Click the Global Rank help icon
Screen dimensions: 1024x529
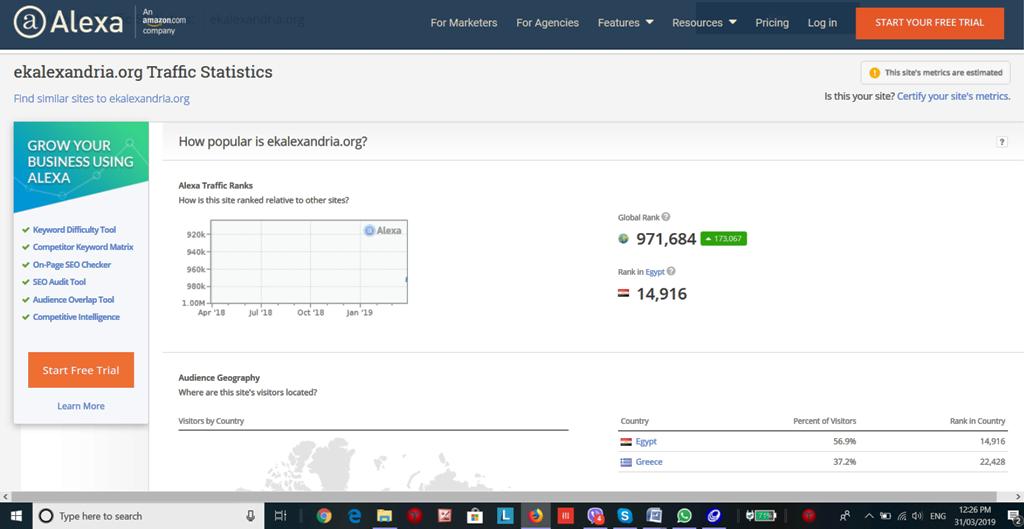click(666, 217)
